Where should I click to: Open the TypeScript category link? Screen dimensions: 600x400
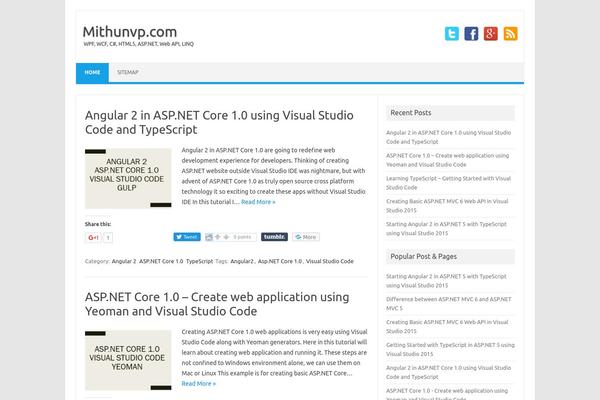(199, 261)
